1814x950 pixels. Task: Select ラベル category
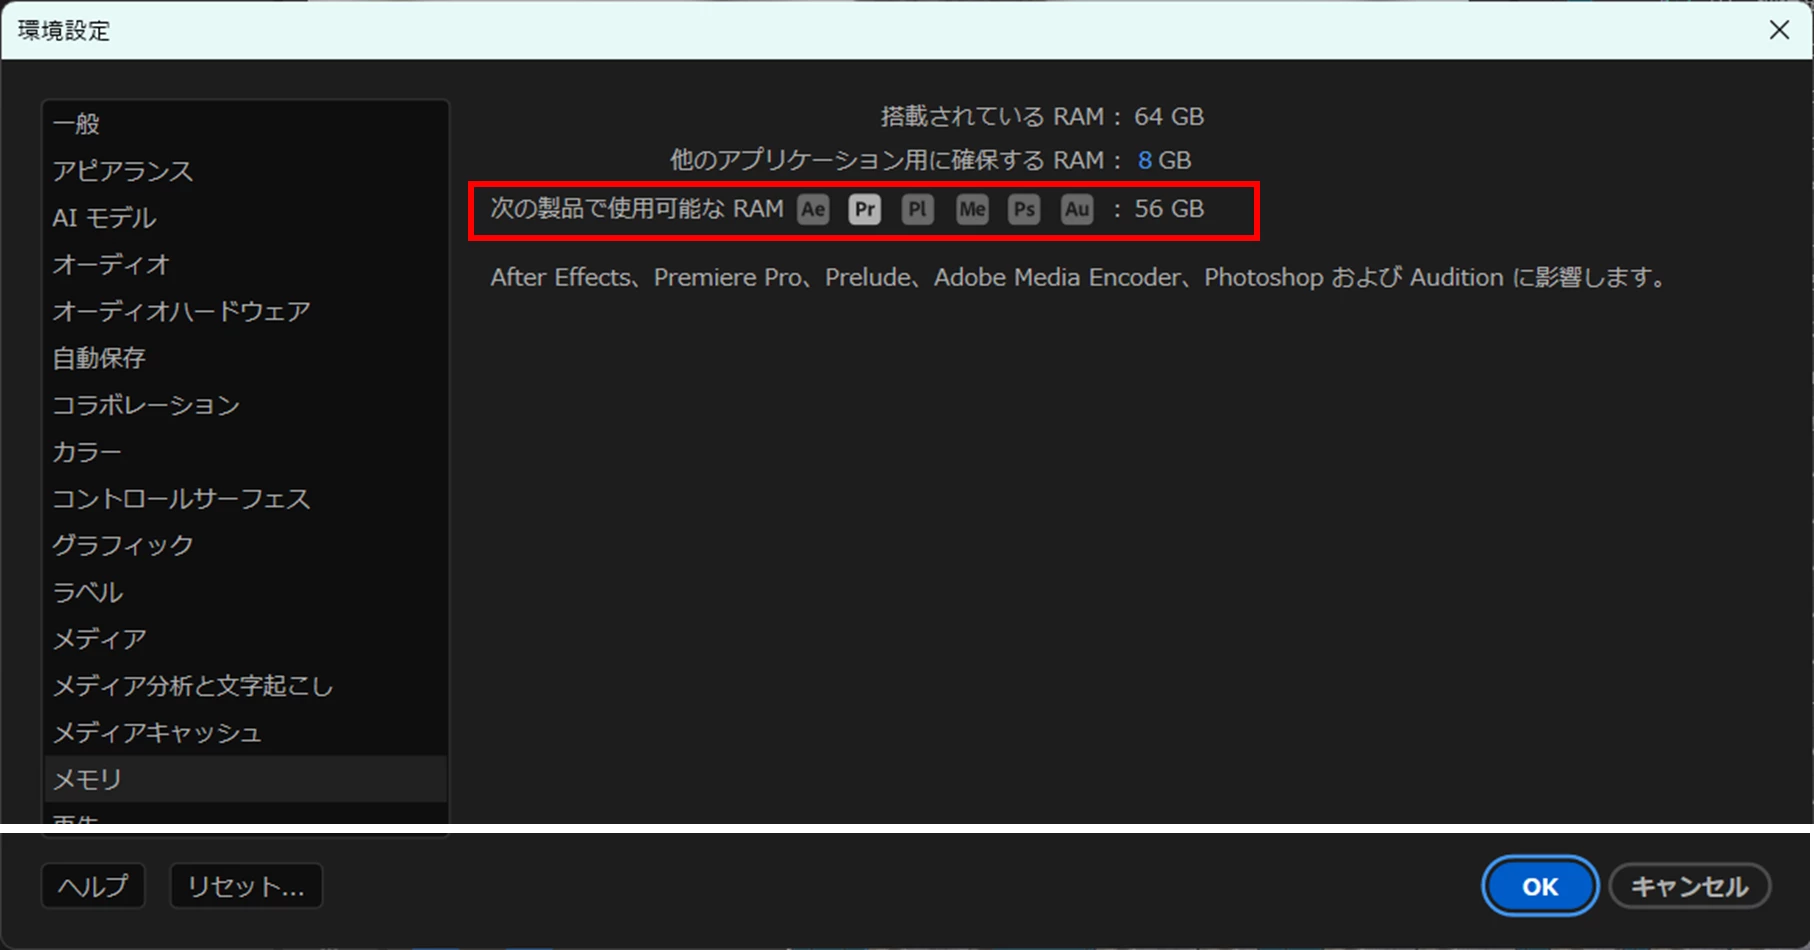click(x=245, y=592)
